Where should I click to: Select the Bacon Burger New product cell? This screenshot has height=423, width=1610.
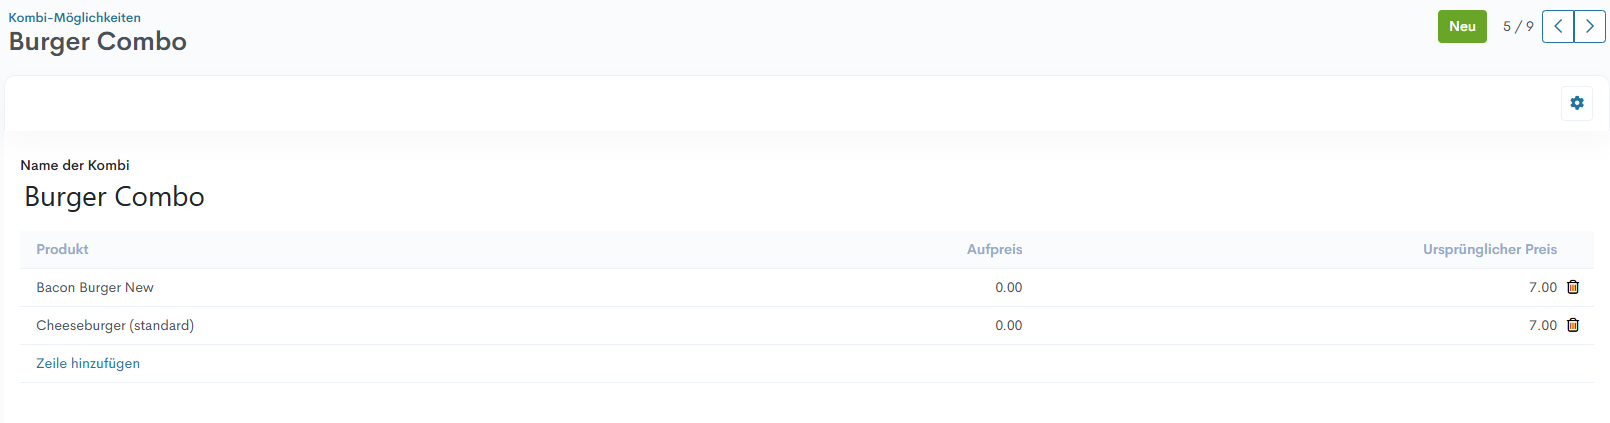click(x=95, y=287)
